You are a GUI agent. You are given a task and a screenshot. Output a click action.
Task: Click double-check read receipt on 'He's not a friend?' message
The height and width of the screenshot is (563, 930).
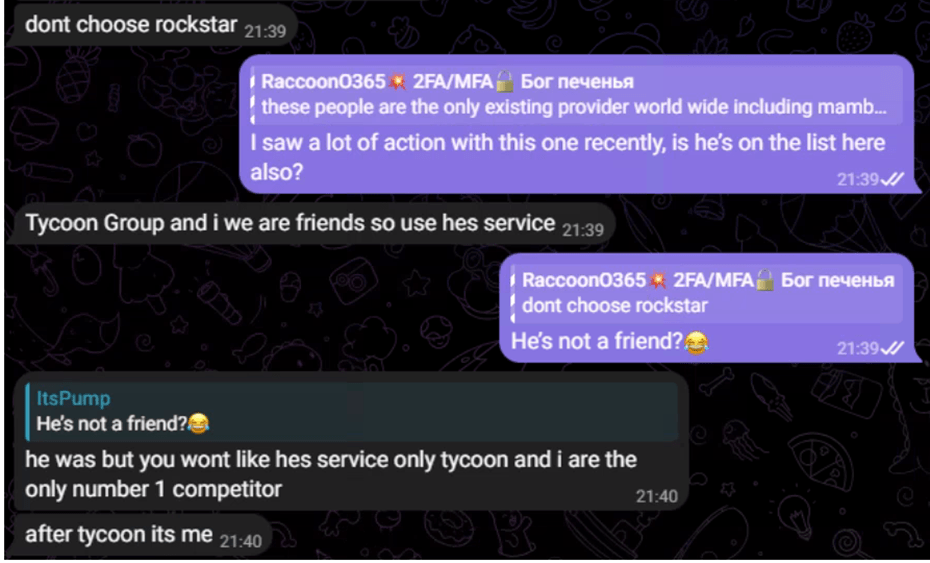(x=893, y=348)
